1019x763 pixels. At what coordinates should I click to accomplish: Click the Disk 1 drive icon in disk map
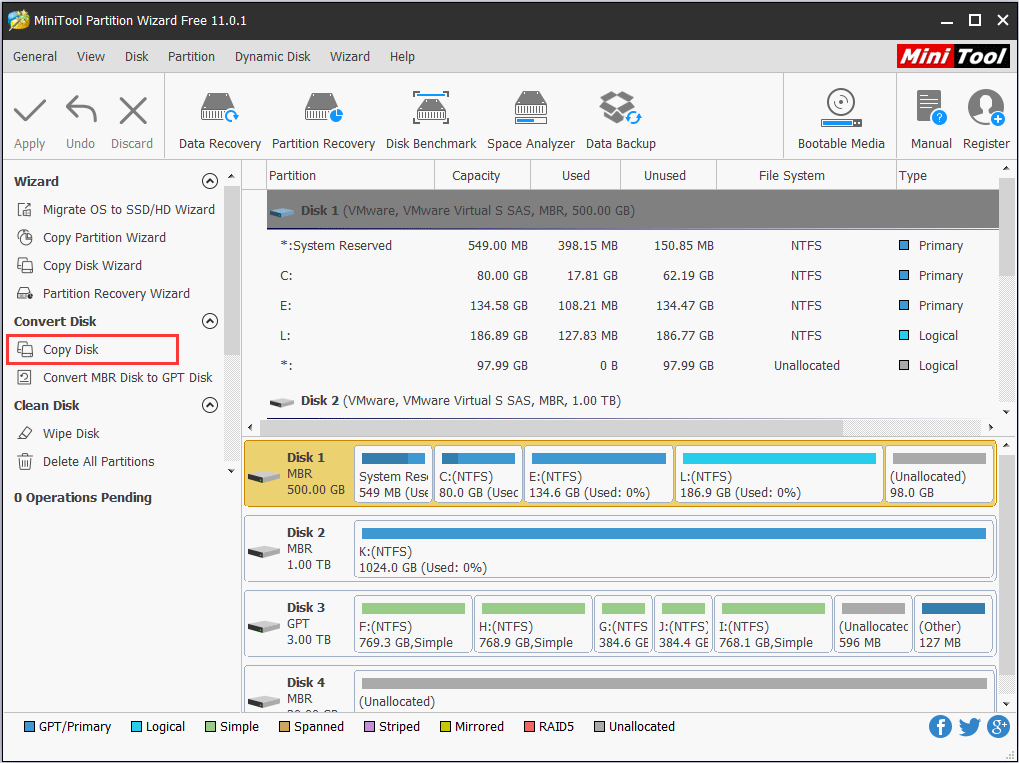tap(264, 476)
